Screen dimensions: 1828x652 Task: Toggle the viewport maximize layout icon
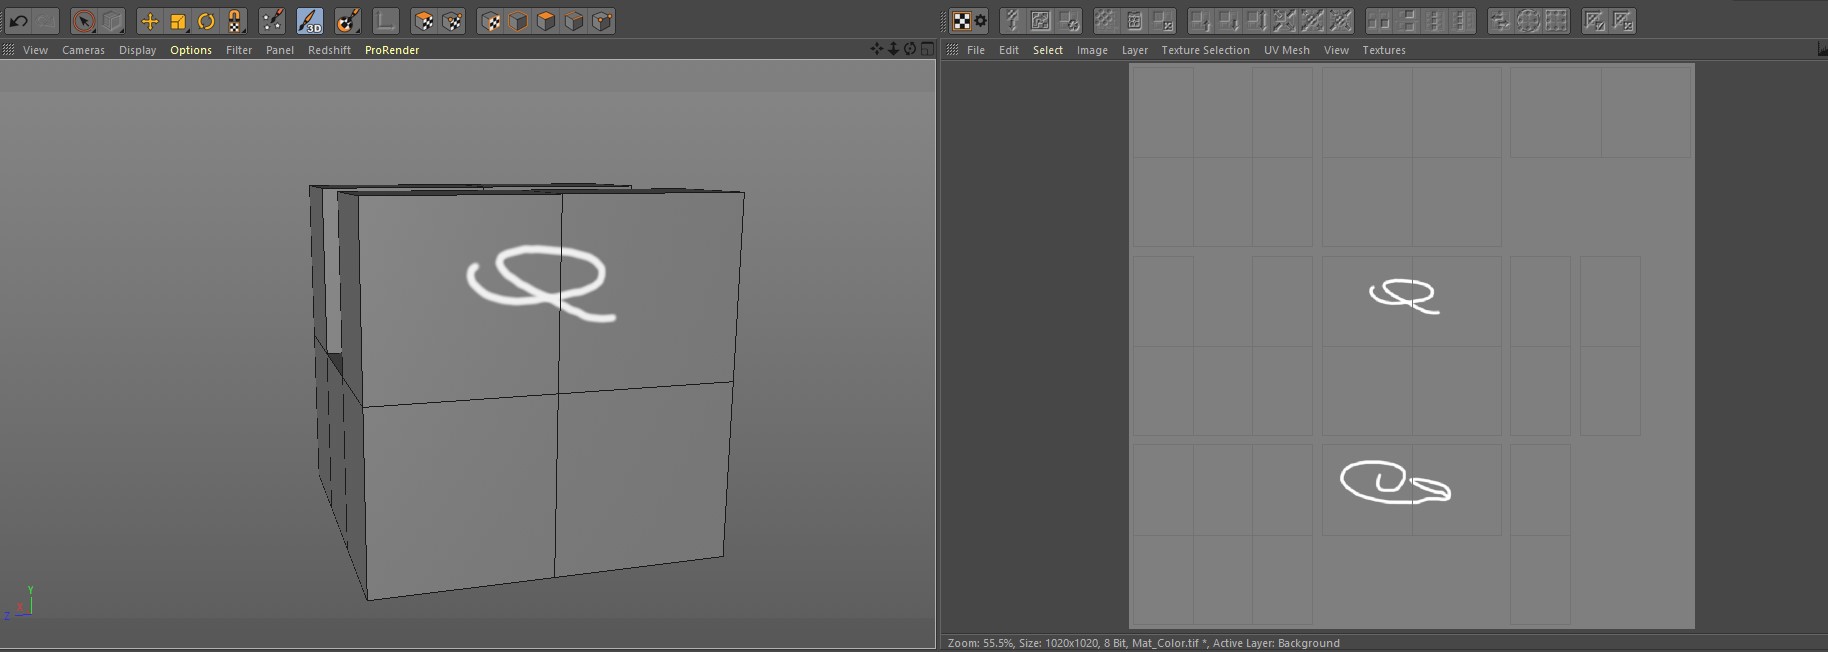click(x=927, y=49)
